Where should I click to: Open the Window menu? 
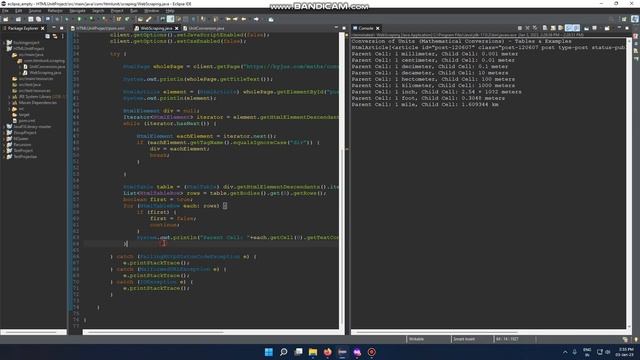pos(151,11)
